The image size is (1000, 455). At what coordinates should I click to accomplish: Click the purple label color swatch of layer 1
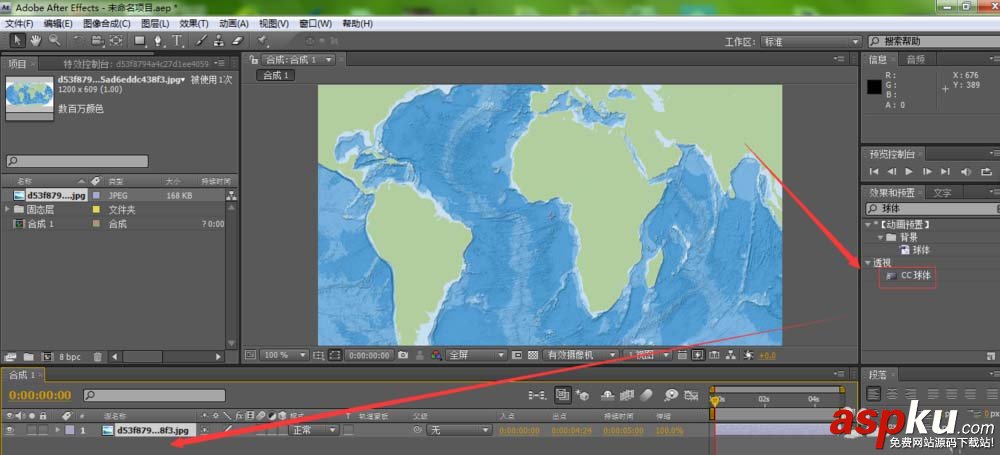coord(70,431)
